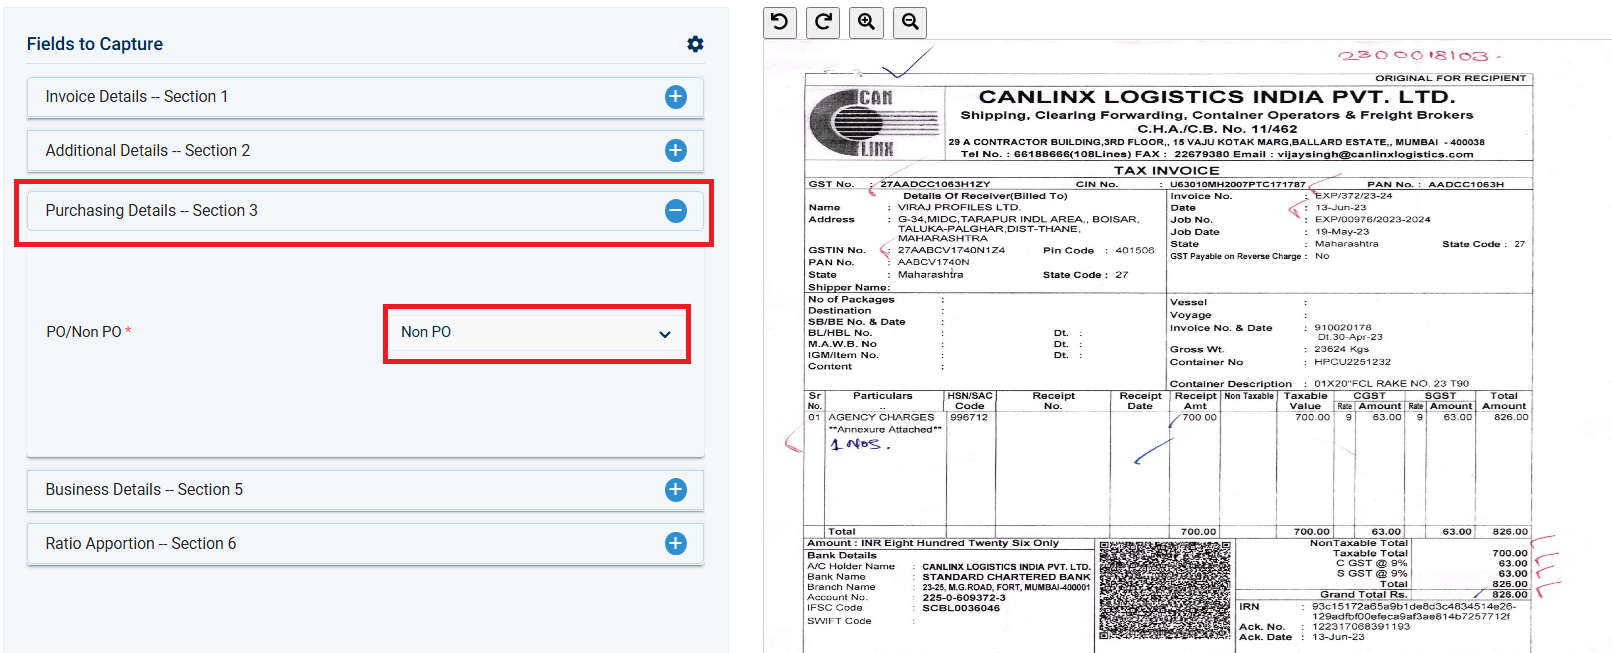
Task: Click the account number 225-0-609372-3
Action: [x=964, y=598]
